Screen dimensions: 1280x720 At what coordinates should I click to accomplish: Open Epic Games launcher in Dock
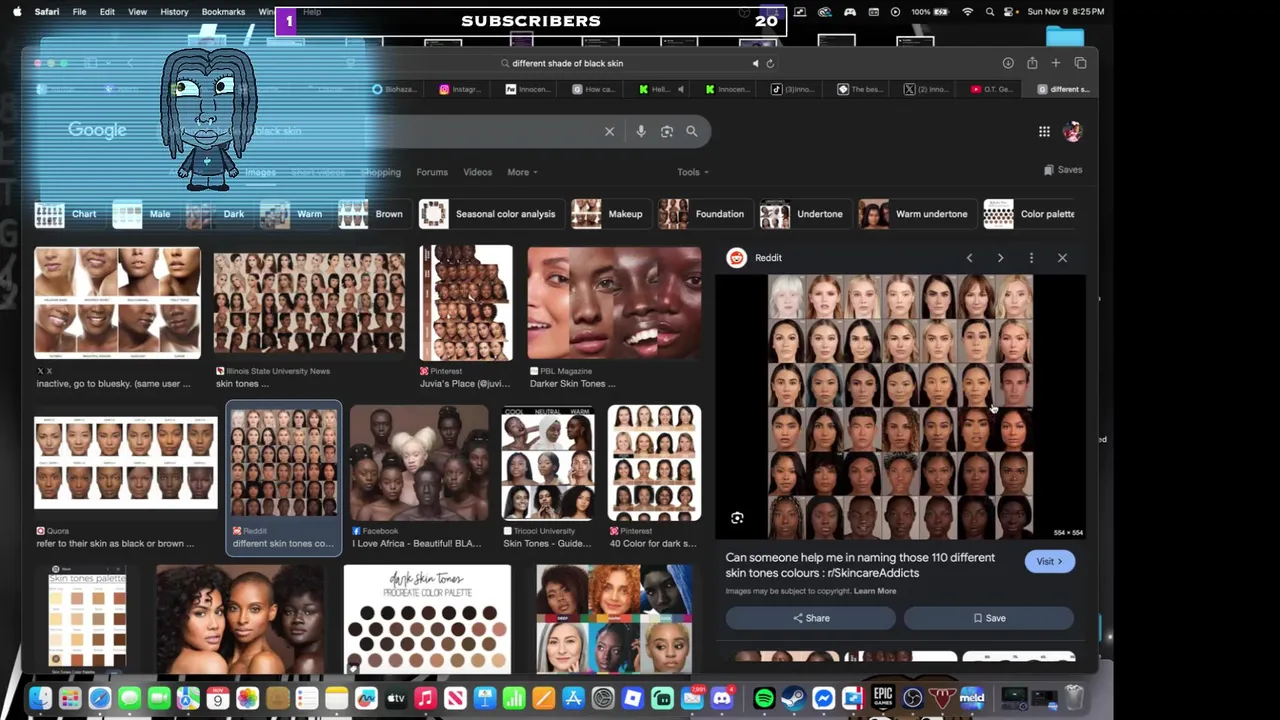click(882, 697)
